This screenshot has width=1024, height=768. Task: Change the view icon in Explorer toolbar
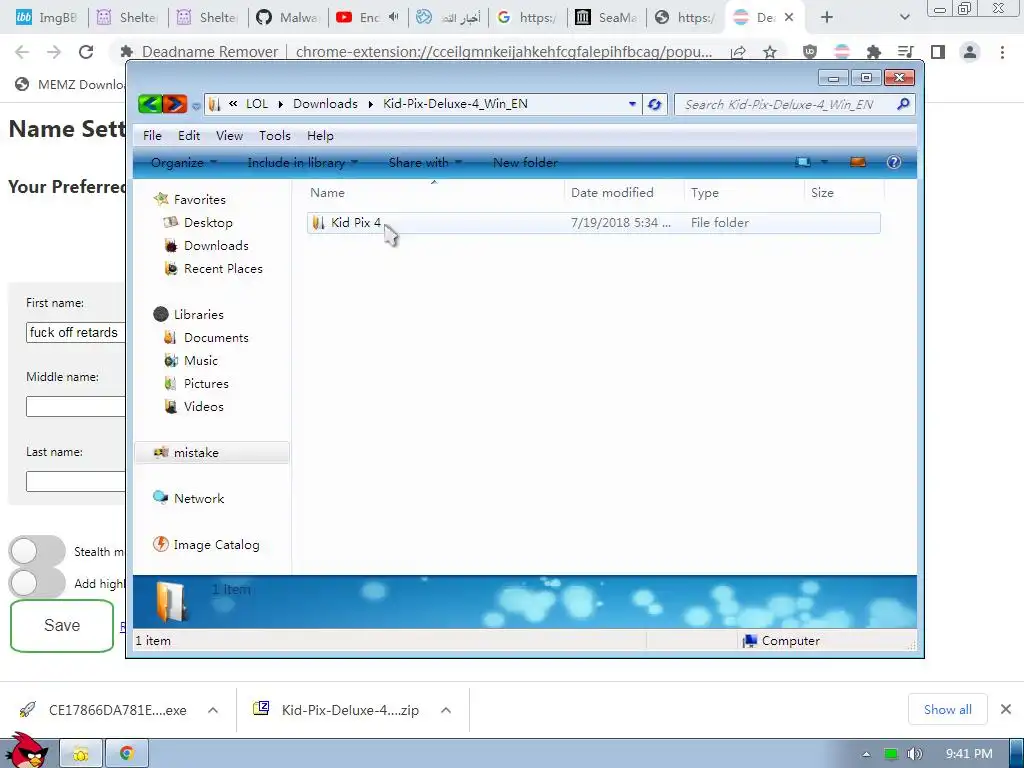pyautogui.click(x=803, y=162)
